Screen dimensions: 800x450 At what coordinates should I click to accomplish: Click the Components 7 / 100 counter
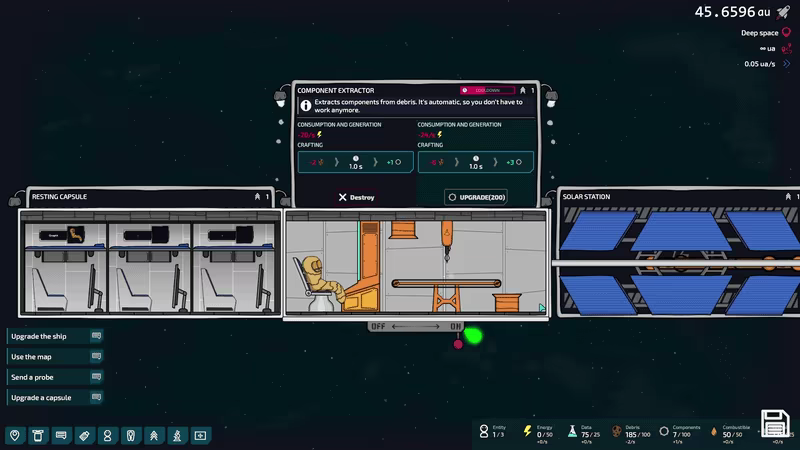[x=682, y=435]
